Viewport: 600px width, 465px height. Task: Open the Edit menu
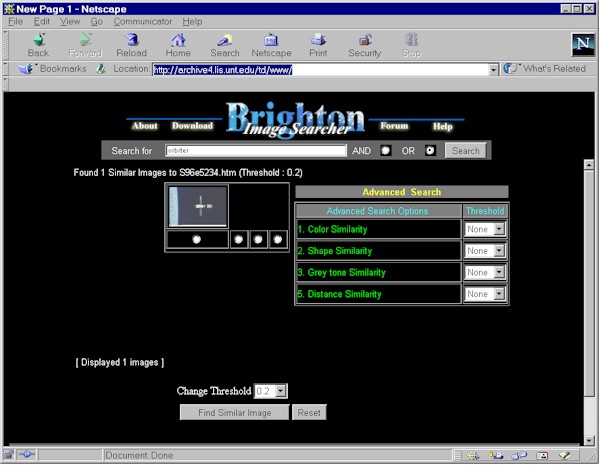coord(42,21)
